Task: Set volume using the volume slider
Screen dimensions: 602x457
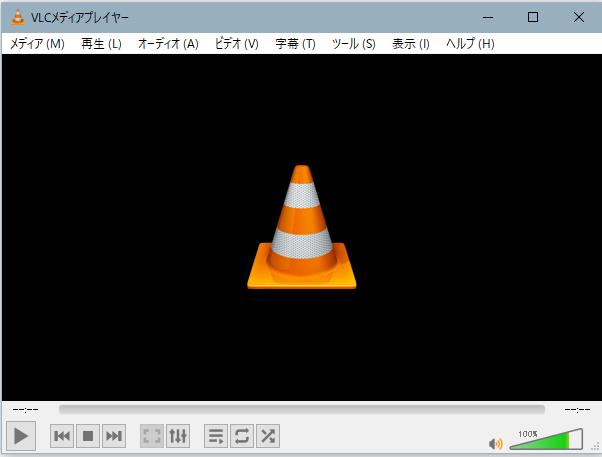Action: click(x=545, y=441)
